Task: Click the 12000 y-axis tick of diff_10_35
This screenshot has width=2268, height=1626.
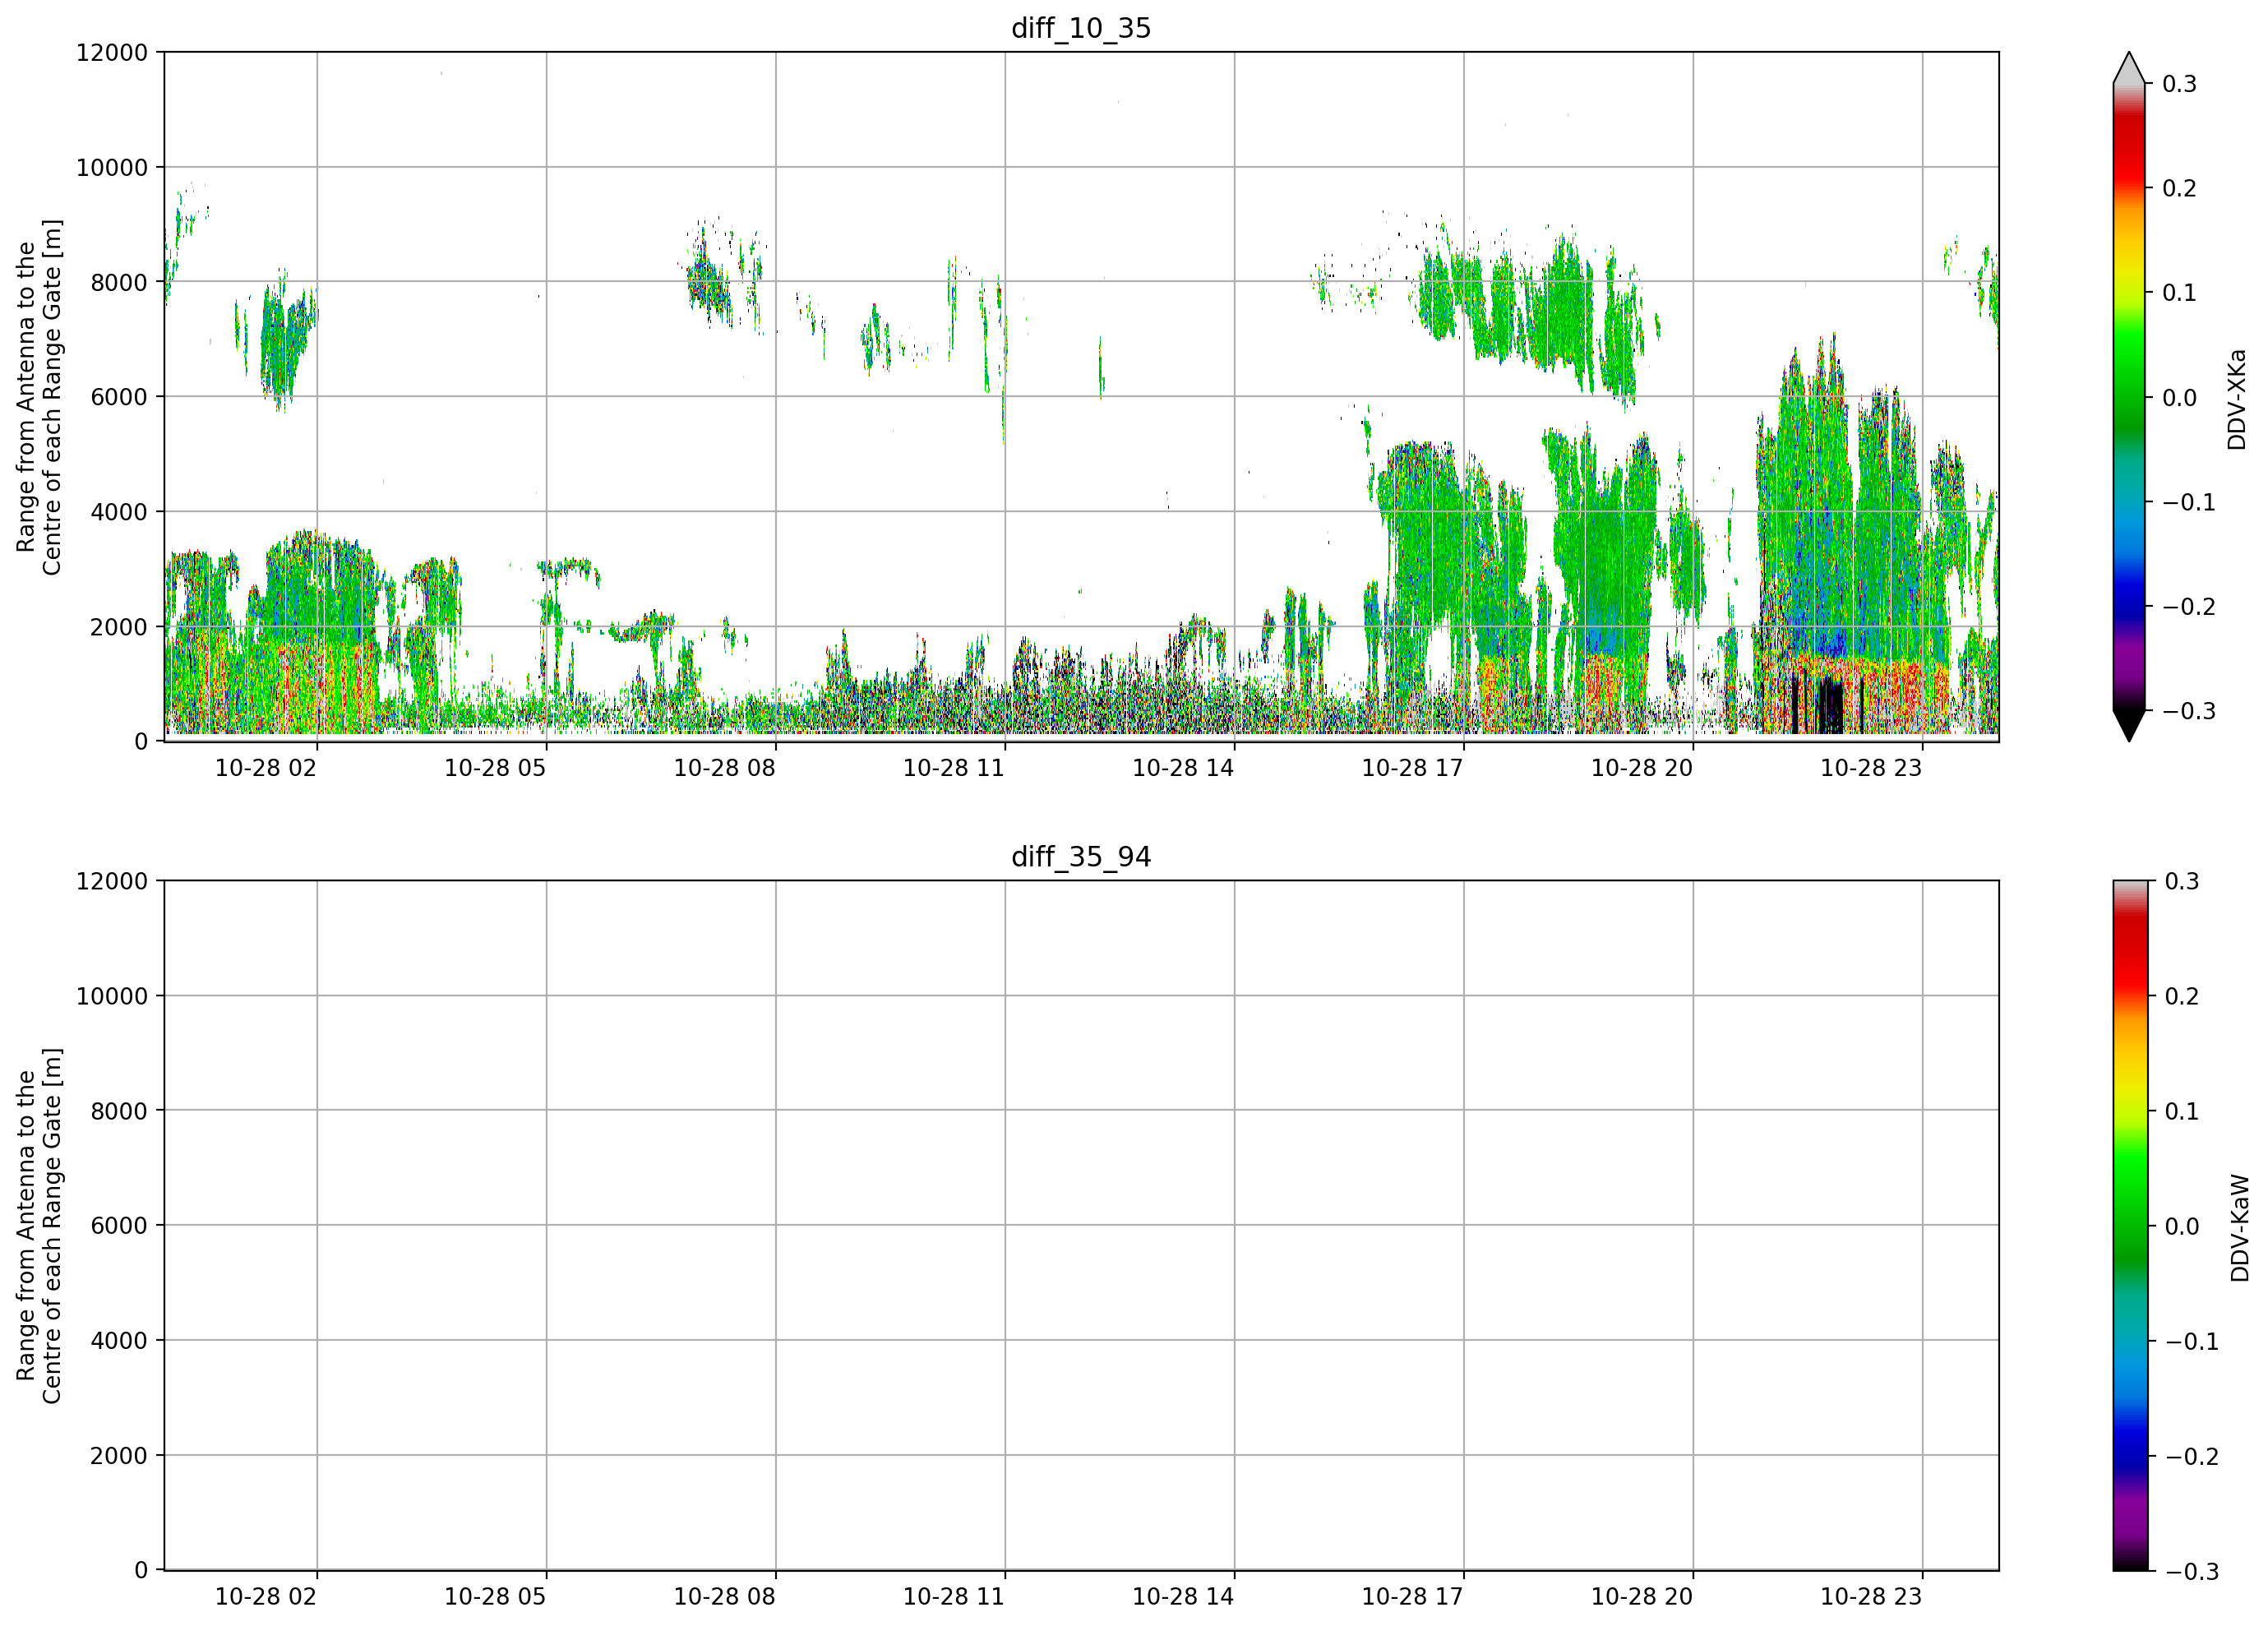Action: [112, 53]
